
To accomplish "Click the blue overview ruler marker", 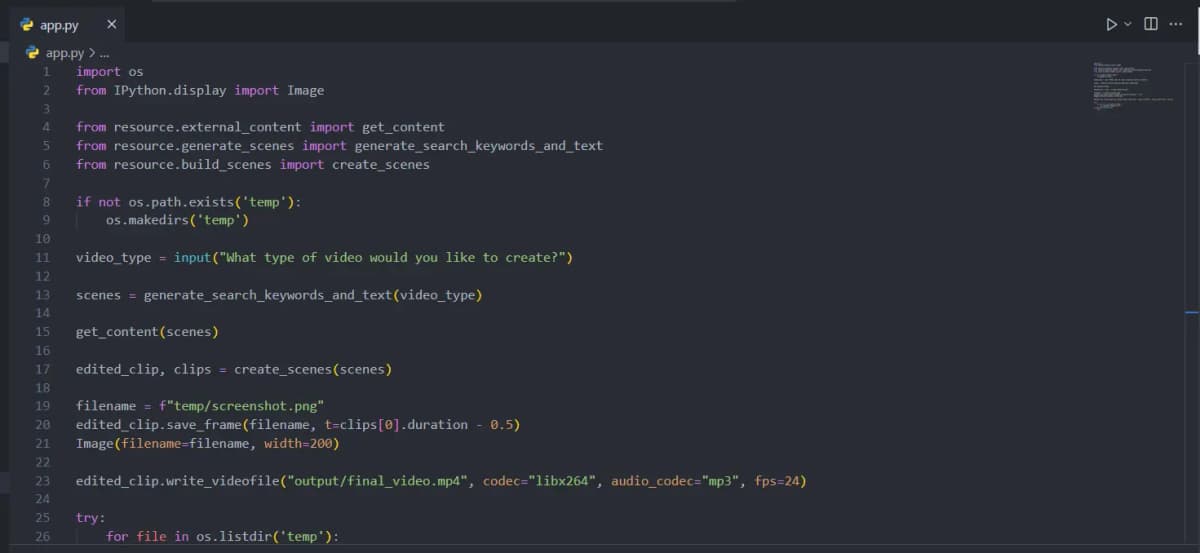I will (x=1192, y=313).
